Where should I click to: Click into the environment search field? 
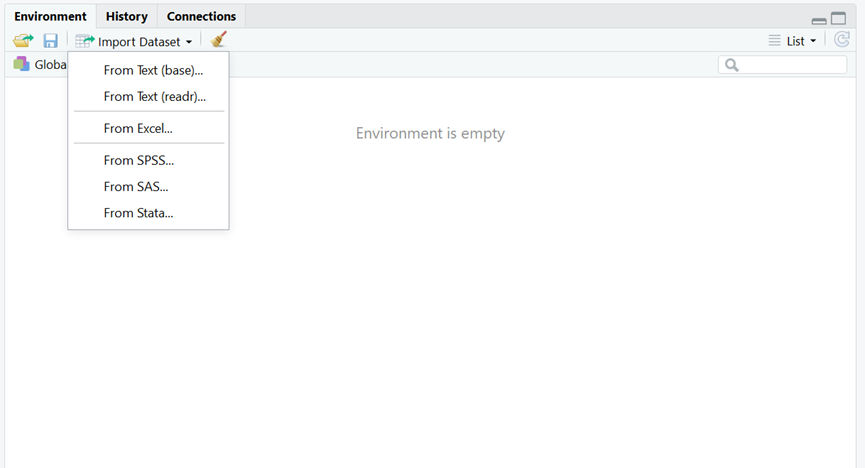782,65
